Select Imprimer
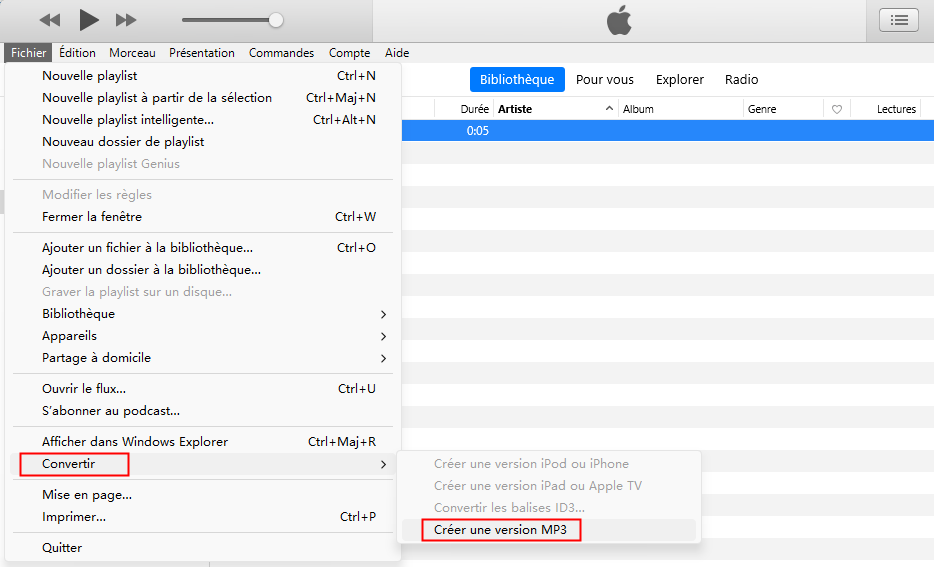 [203, 517]
